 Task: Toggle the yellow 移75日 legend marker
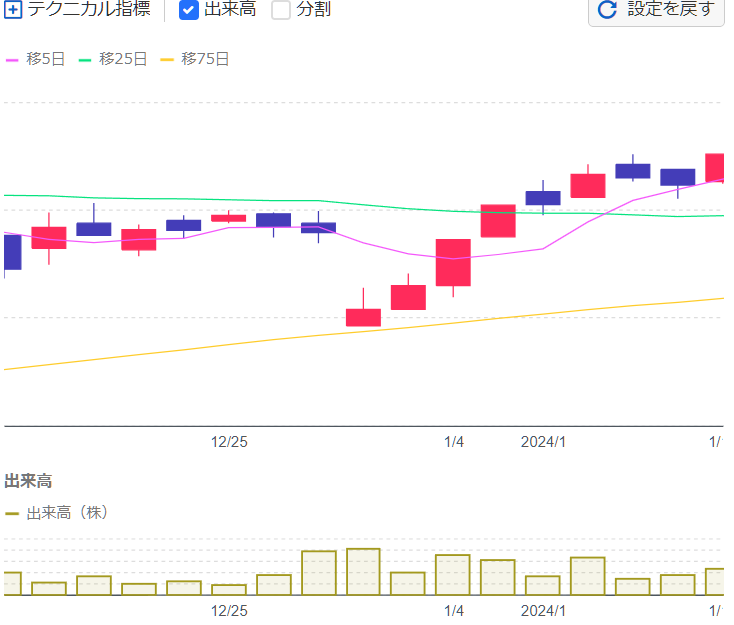click(166, 60)
